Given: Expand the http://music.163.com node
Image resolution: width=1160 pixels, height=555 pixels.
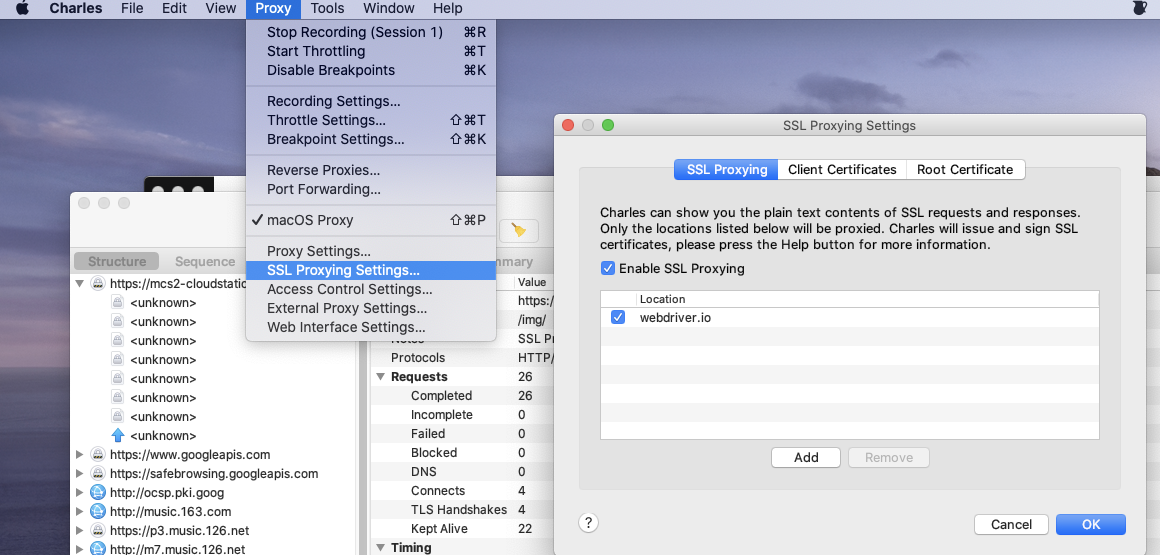Looking at the screenshot, I should tap(80, 511).
